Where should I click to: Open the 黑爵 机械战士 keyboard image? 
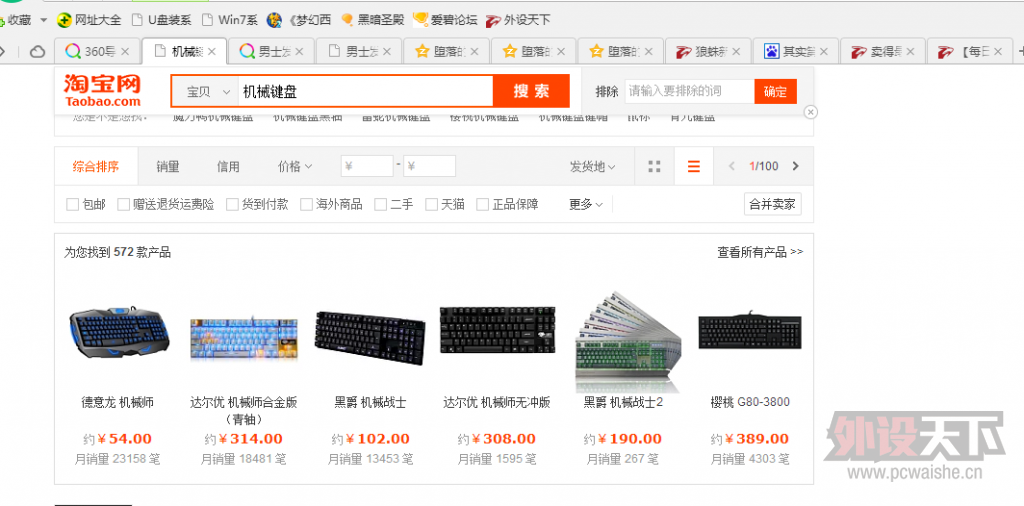(x=370, y=337)
